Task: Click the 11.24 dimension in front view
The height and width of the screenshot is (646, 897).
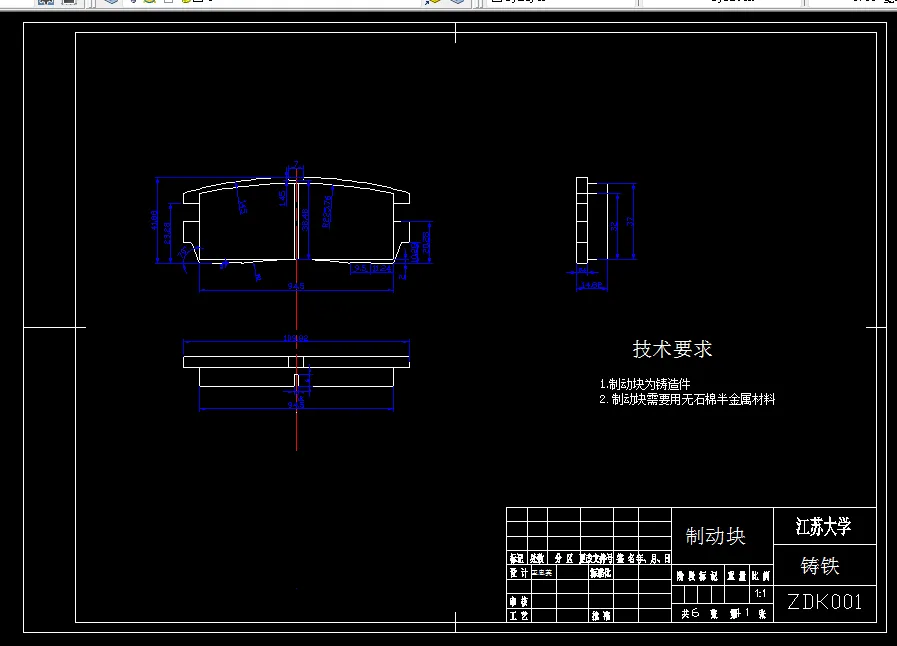Action: (x=382, y=268)
